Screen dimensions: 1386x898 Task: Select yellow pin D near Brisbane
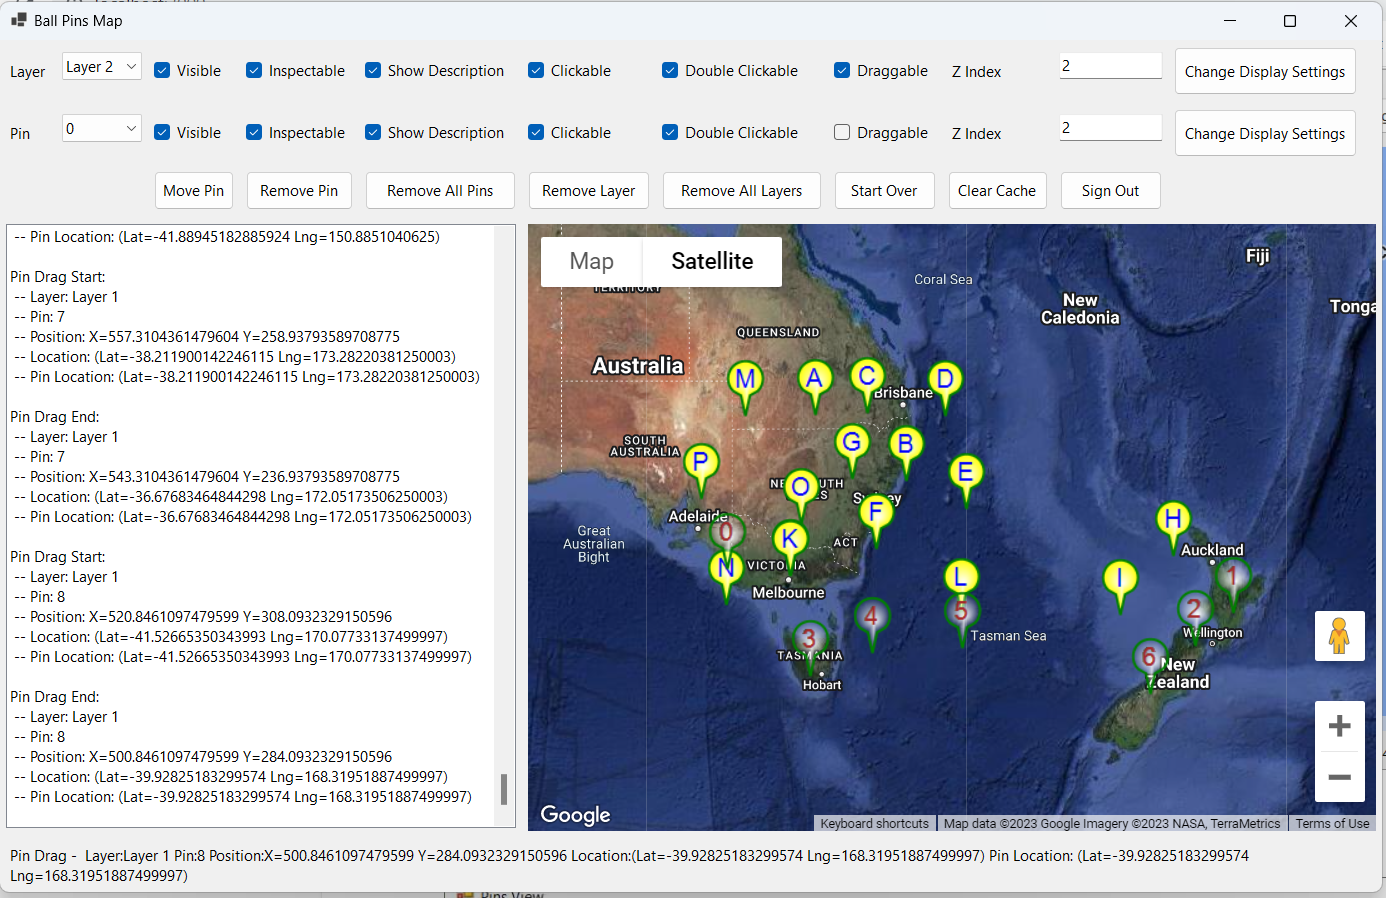tap(945, 379)
